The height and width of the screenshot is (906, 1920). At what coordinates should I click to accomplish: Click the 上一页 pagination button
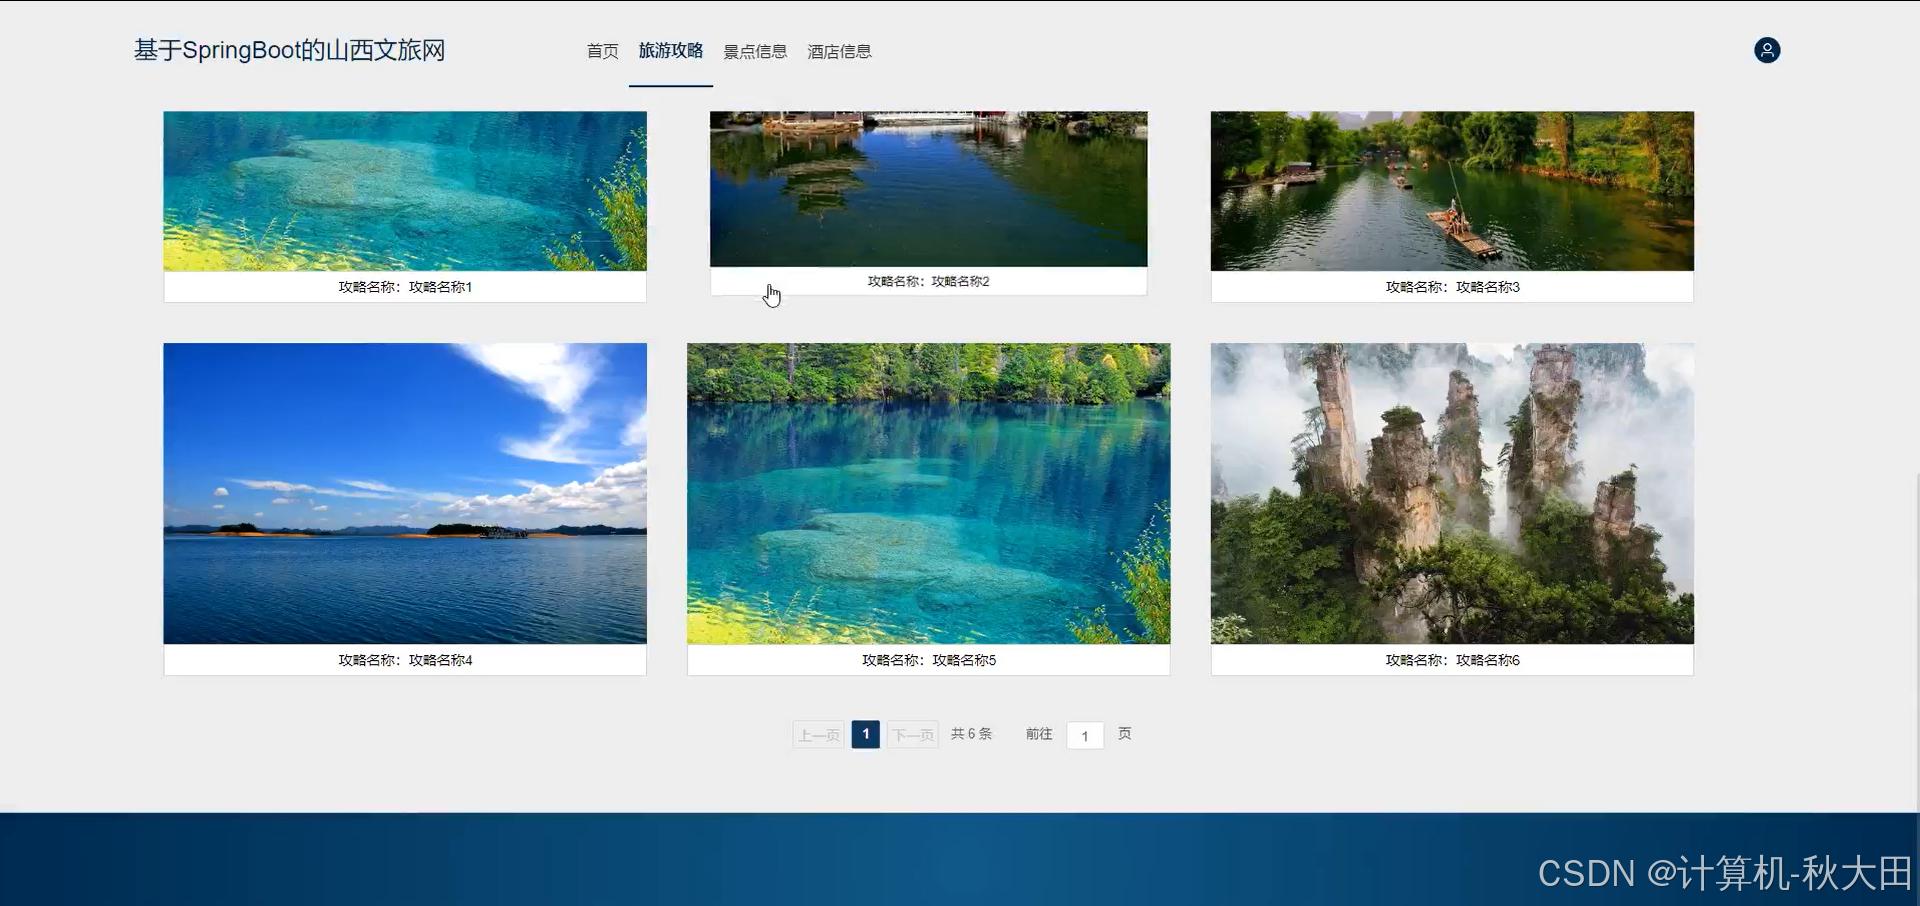817,734
